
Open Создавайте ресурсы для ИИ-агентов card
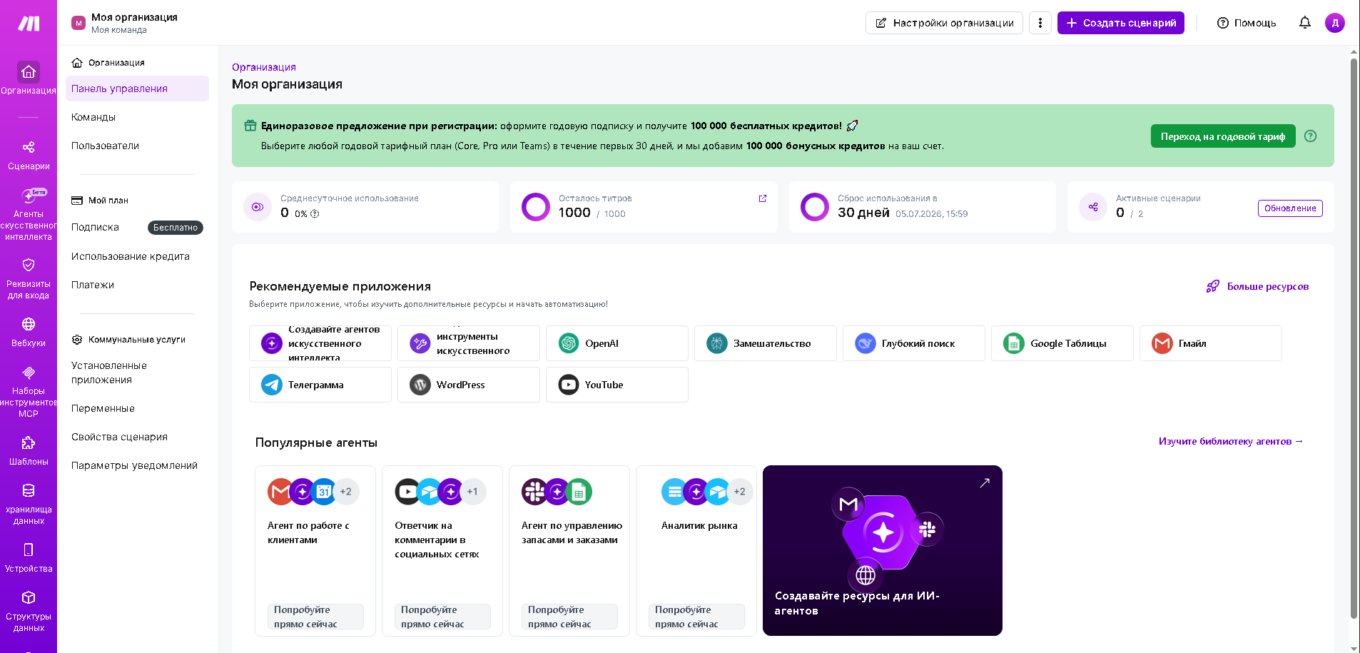[x=882, y=550]
